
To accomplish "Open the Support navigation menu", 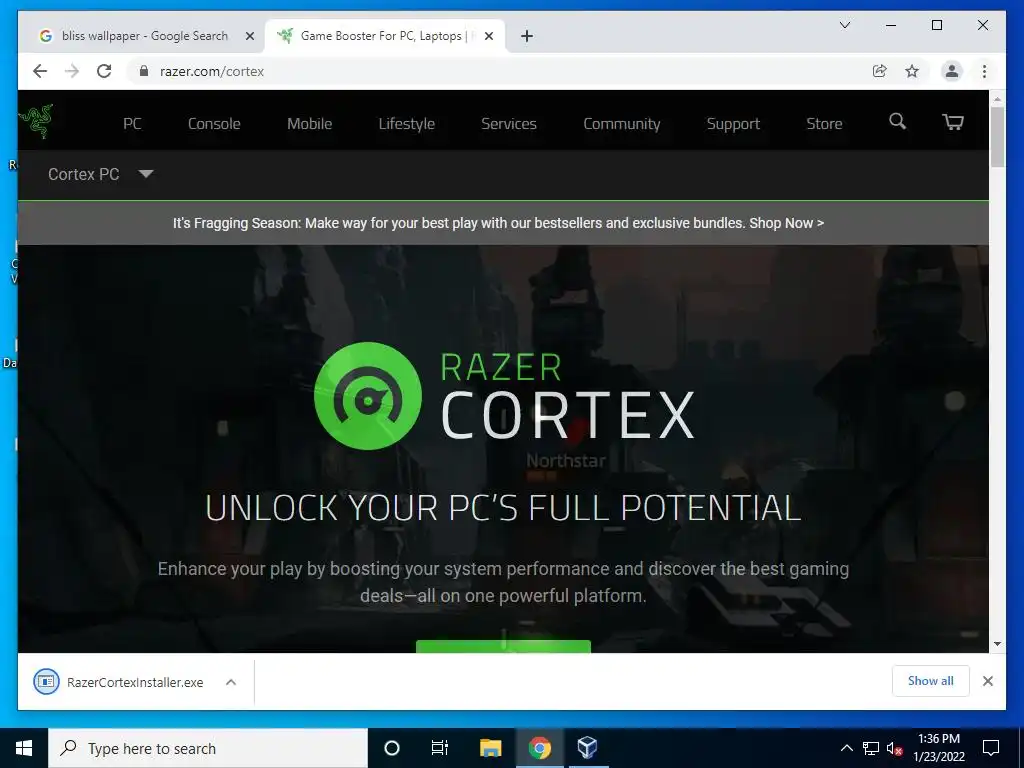I will [733, 123].
